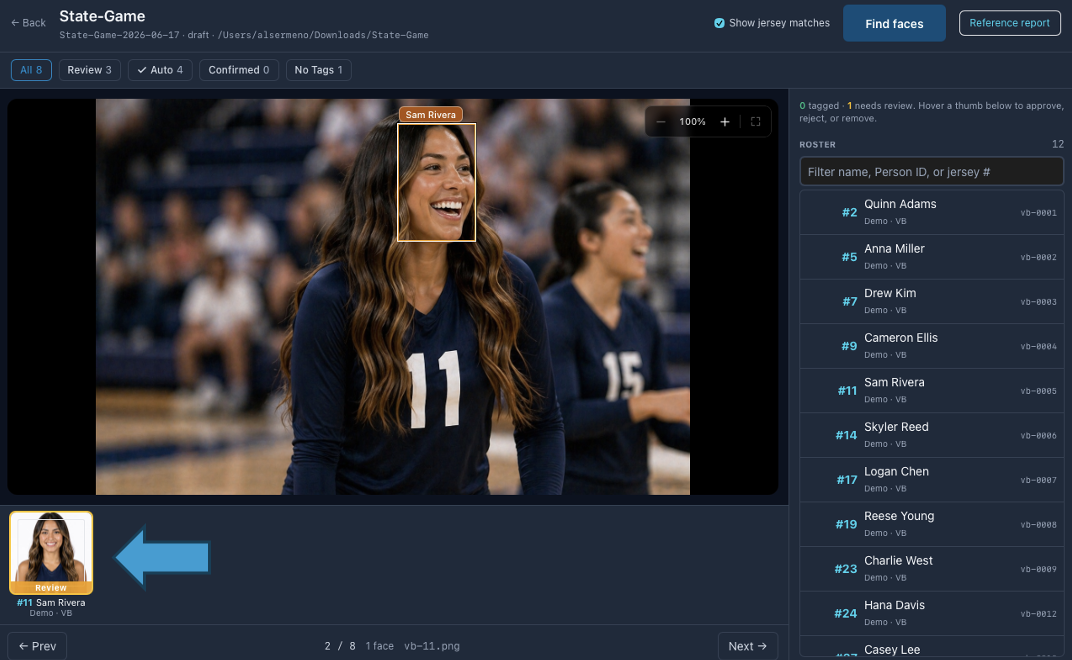
Task: Choose Reese Young #19 in the roster
Action: point(931,524)
